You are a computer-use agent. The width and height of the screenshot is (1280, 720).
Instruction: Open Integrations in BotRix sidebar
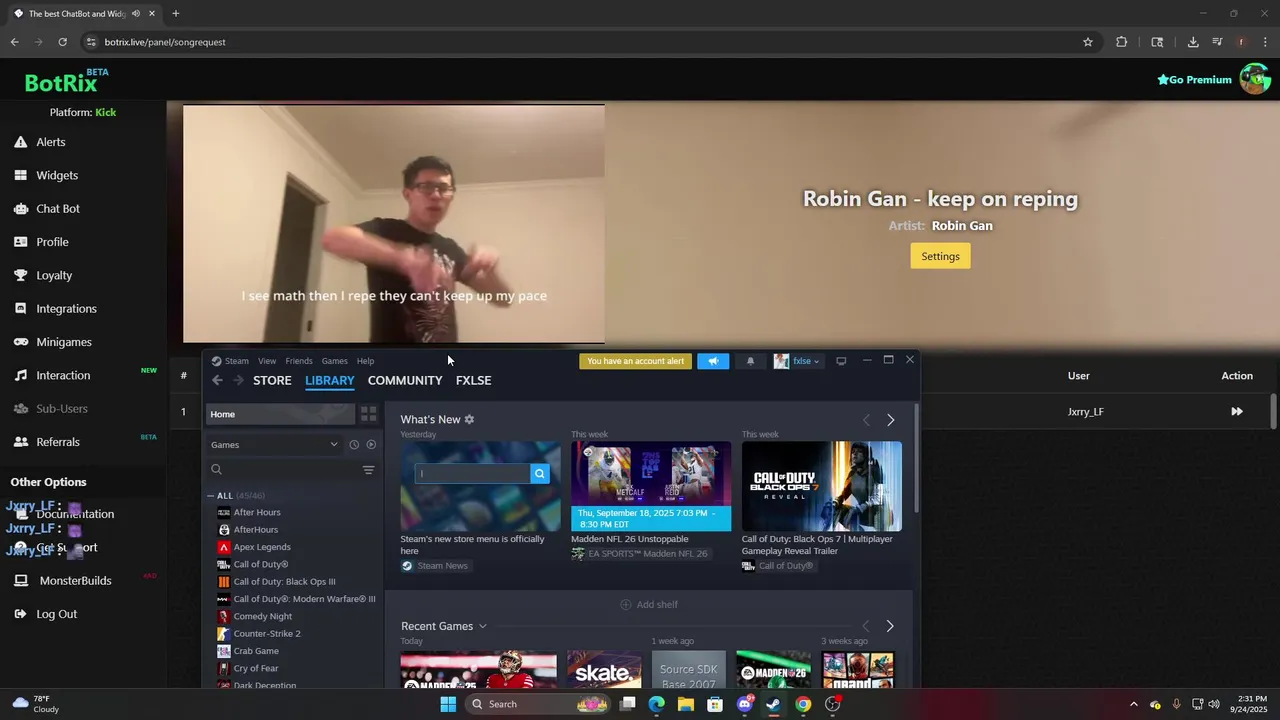(x=66, y=309)
